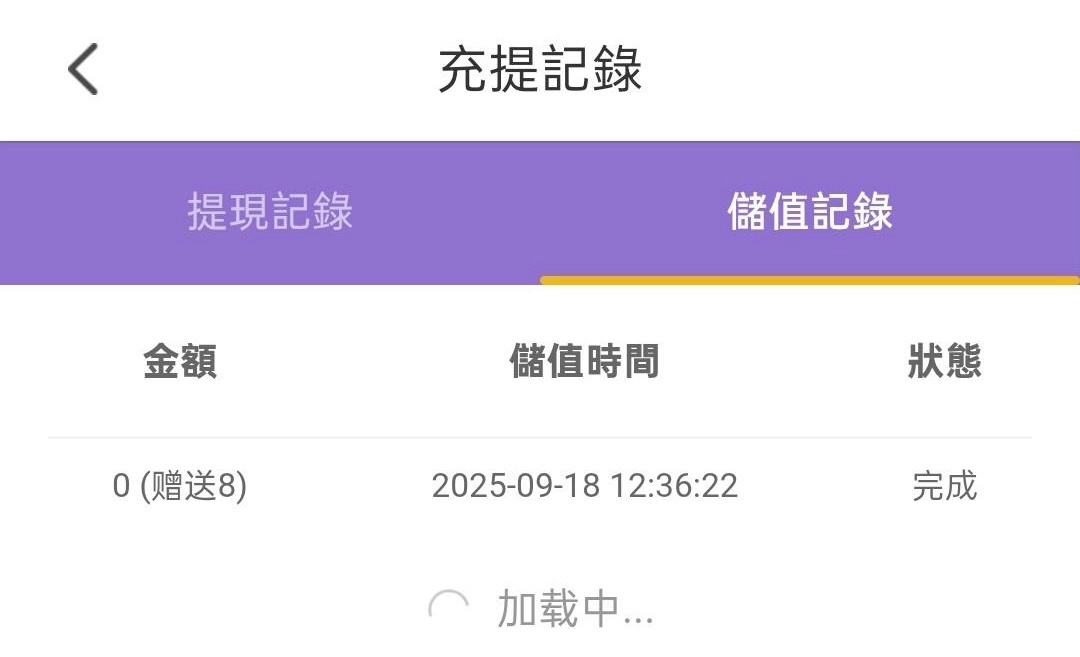Tap the 提現 characters in the inactive tab
The image size is (1080, 657).
click(x=228, y=212)
